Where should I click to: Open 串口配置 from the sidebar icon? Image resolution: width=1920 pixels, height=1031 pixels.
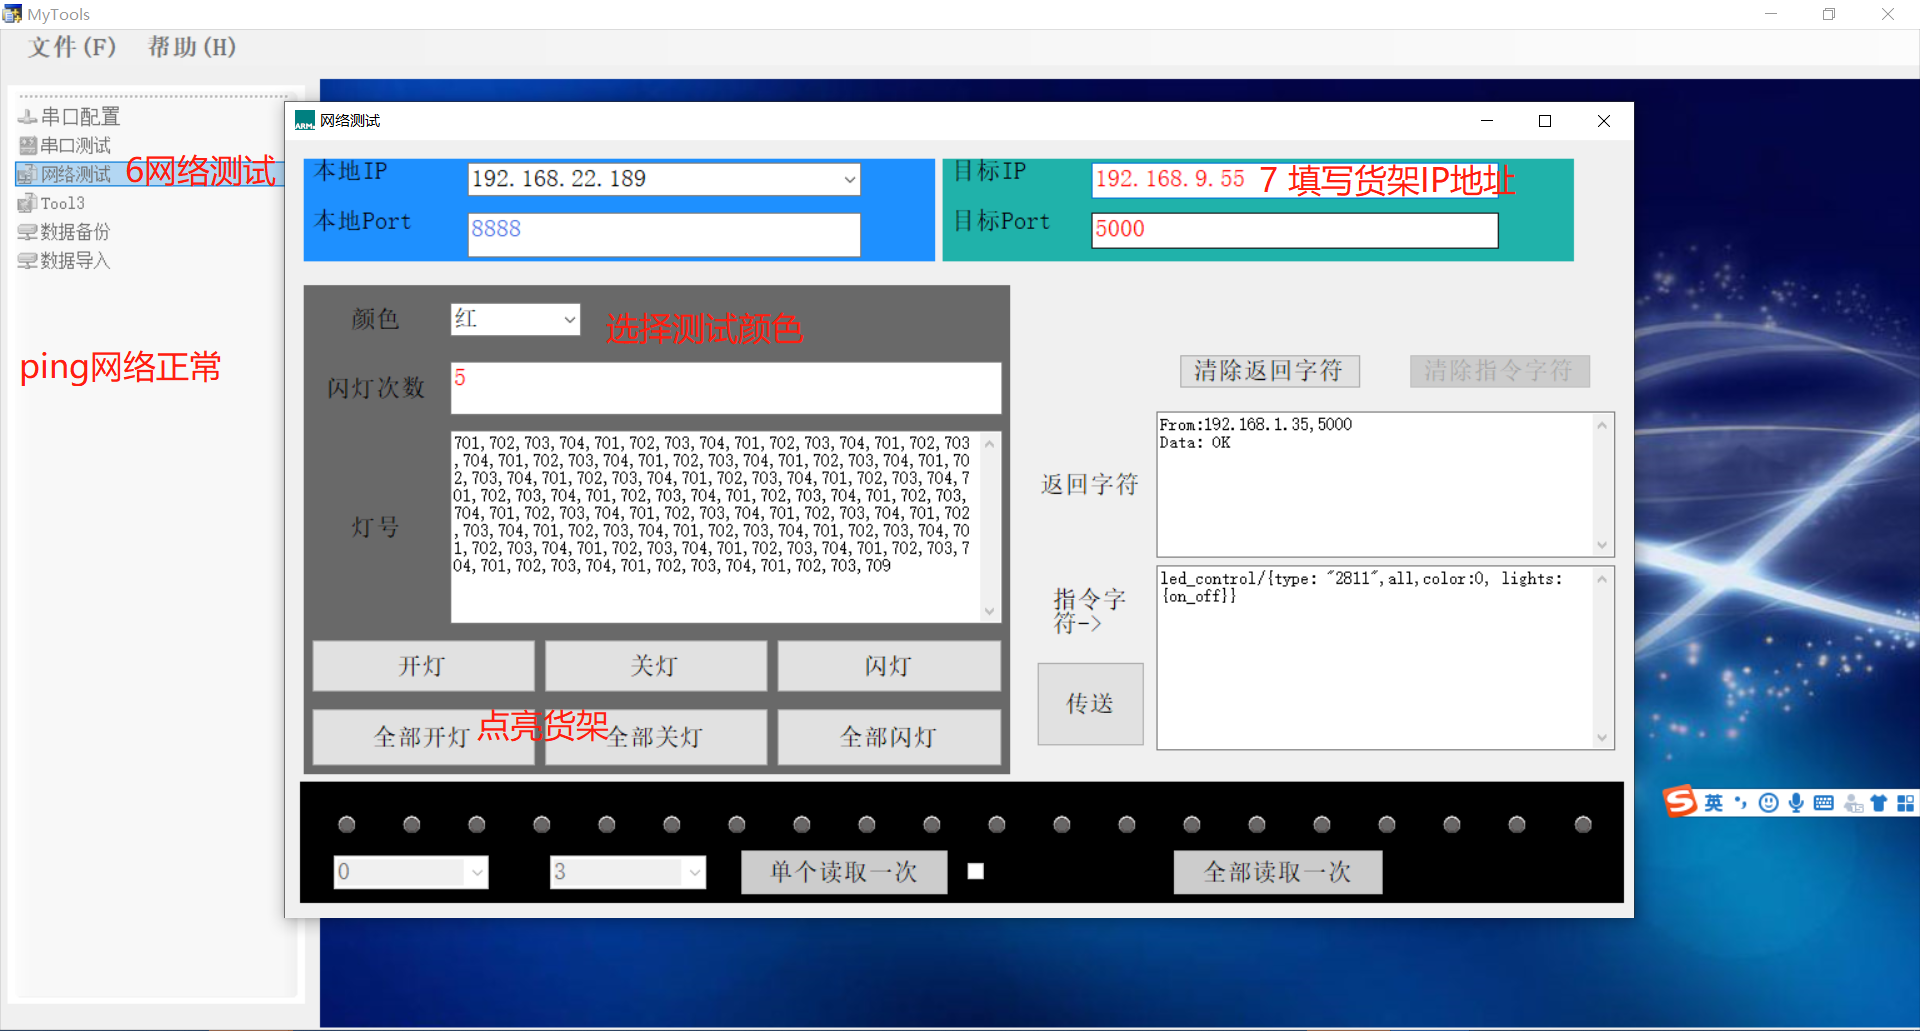27,117
